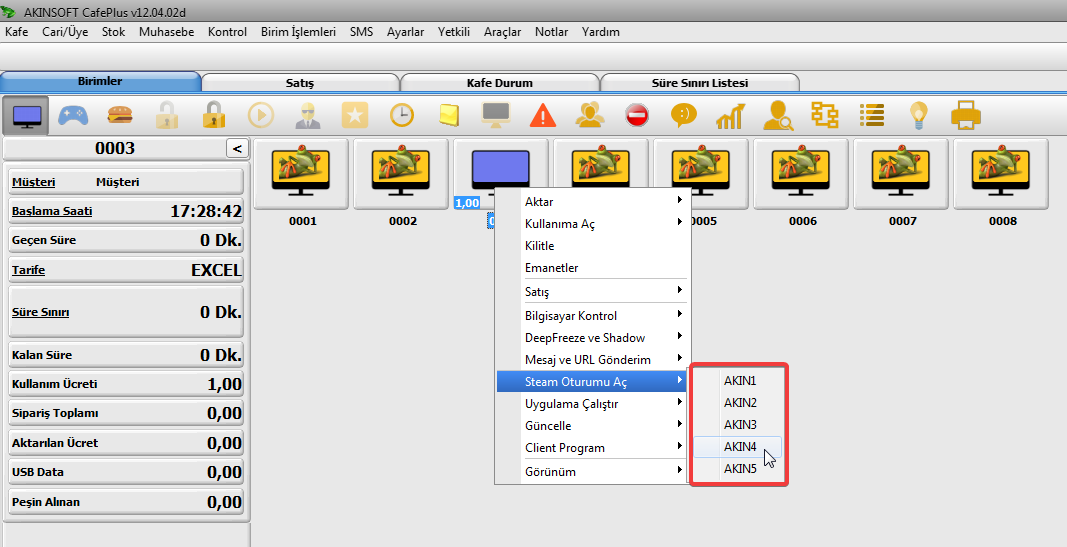This screenshot has width=1067, height=547.
Task: Click the clock toolbar icon
Action: (x=401, y=116)
